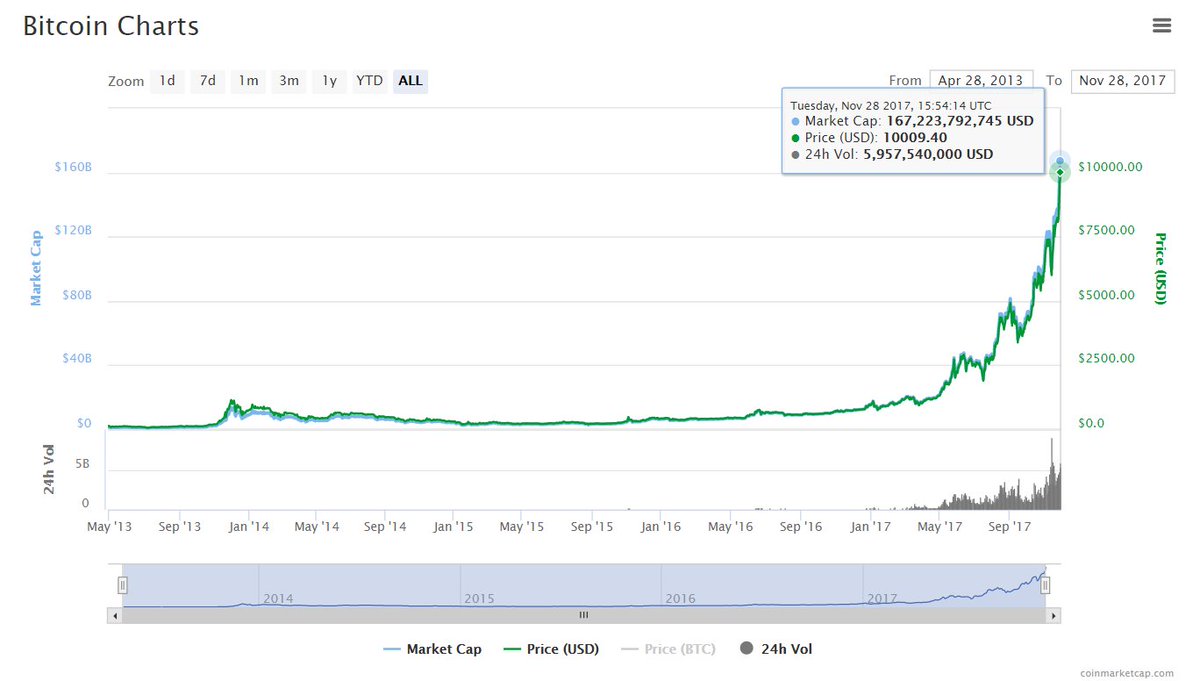Viewport: 1200px width, 681px height.
Task: Click the navigator left range handle
Action: point(122,586)
